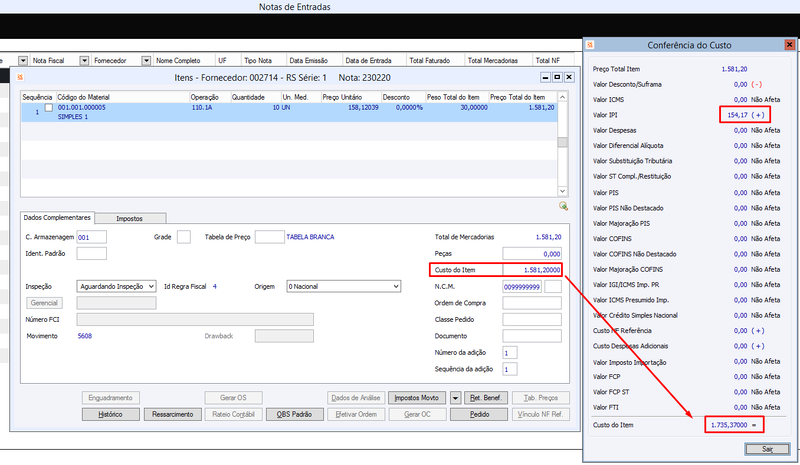Click the N.C.M. field
The height and width of the screenshot is (465, 800).
point(522,286)
